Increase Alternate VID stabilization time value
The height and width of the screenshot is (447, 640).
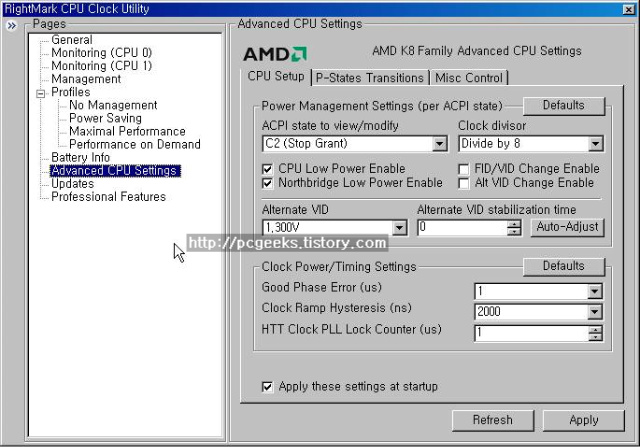pos(514,224)
